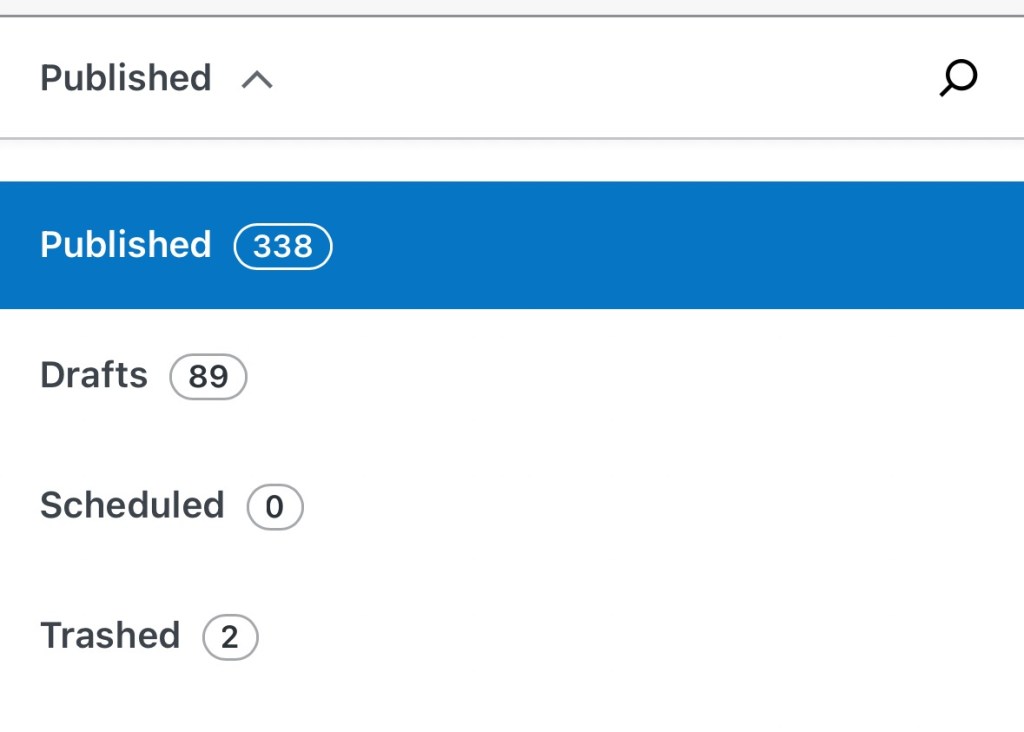1024x732 pixels.
Task: Click the 0 scheduled count badge
Action: point(275,507)
